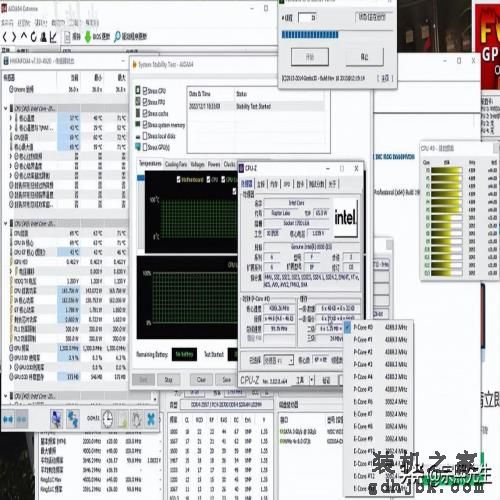Toggle the Stress cache checkbox
This screenshot has height=500, width=500.
tap(145, 113)
